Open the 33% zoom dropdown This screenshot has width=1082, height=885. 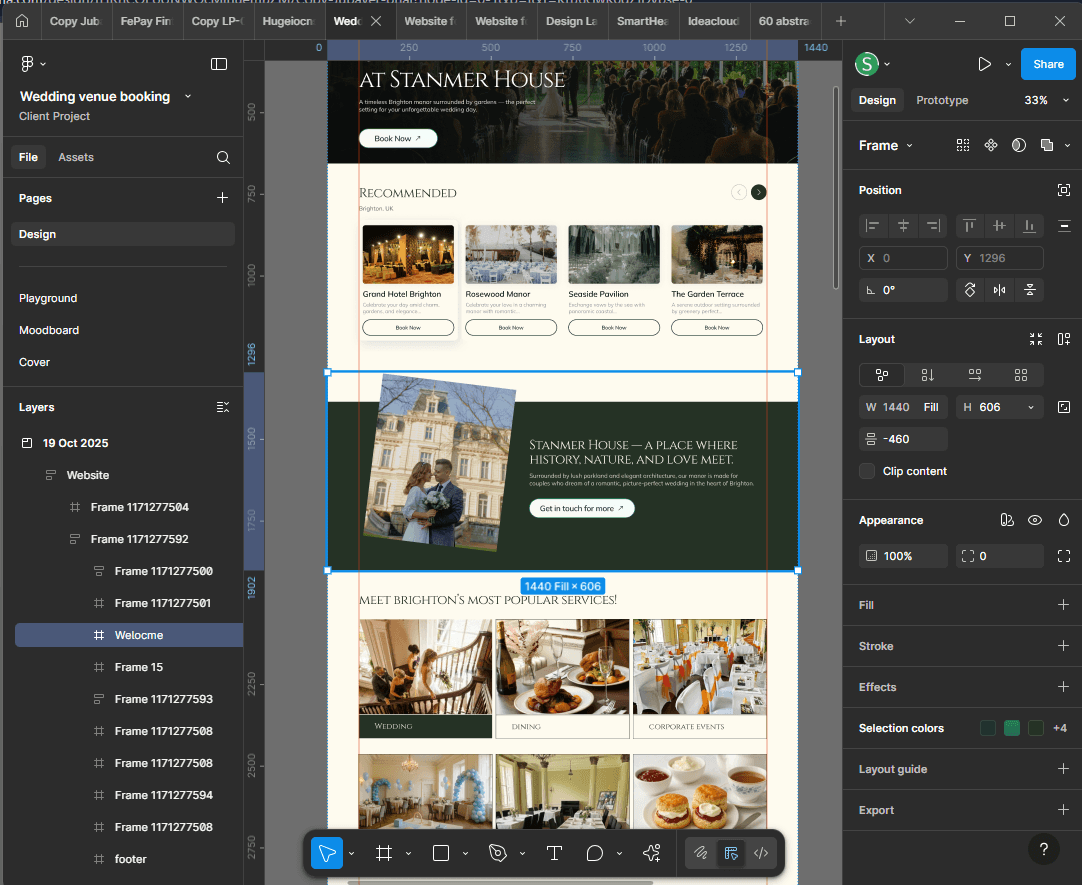pos(1043,100)
